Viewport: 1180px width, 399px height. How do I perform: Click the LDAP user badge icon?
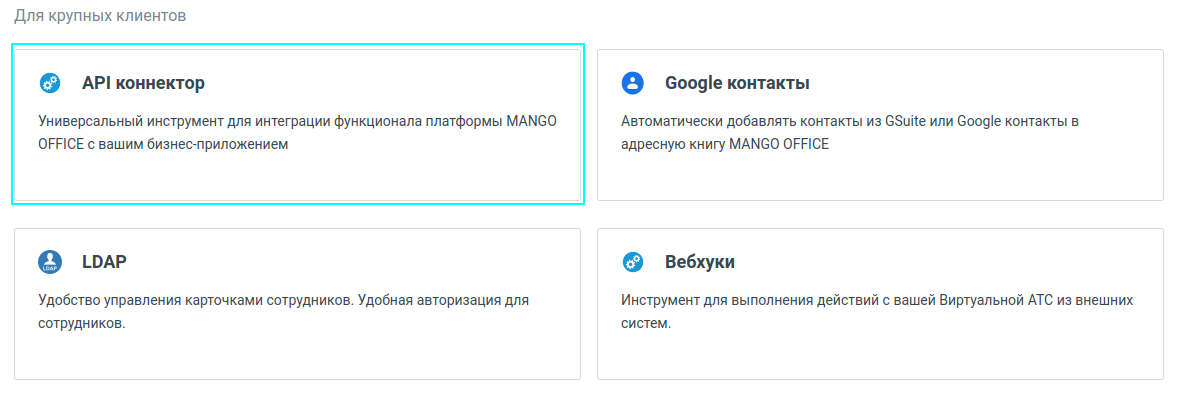[50, 262]
